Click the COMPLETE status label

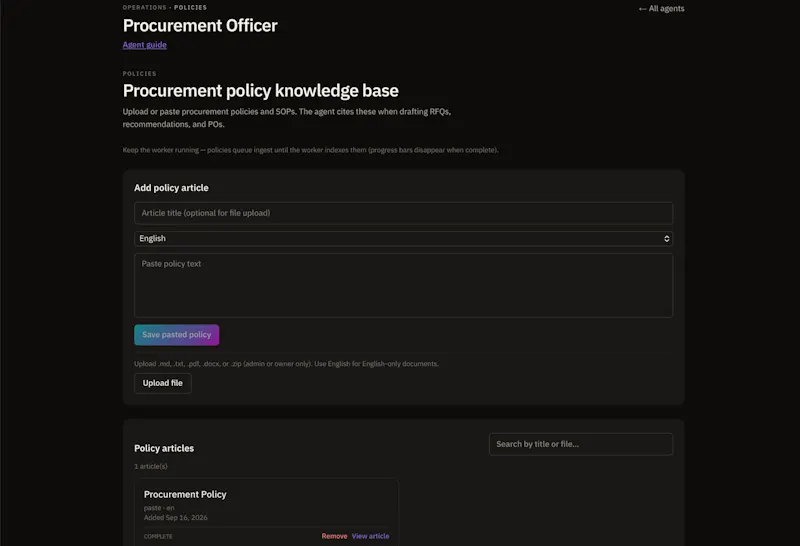[158, 536]
